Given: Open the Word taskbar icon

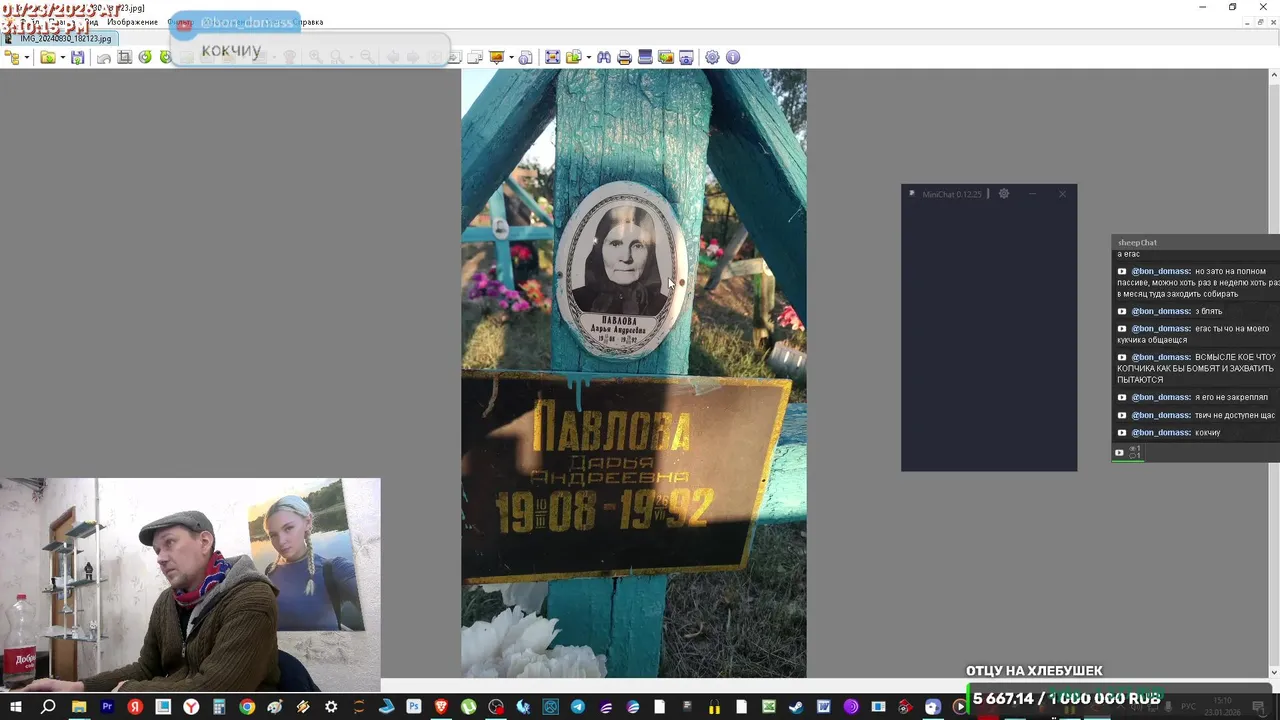Looking at the screenshot, I should pos(823,707).
